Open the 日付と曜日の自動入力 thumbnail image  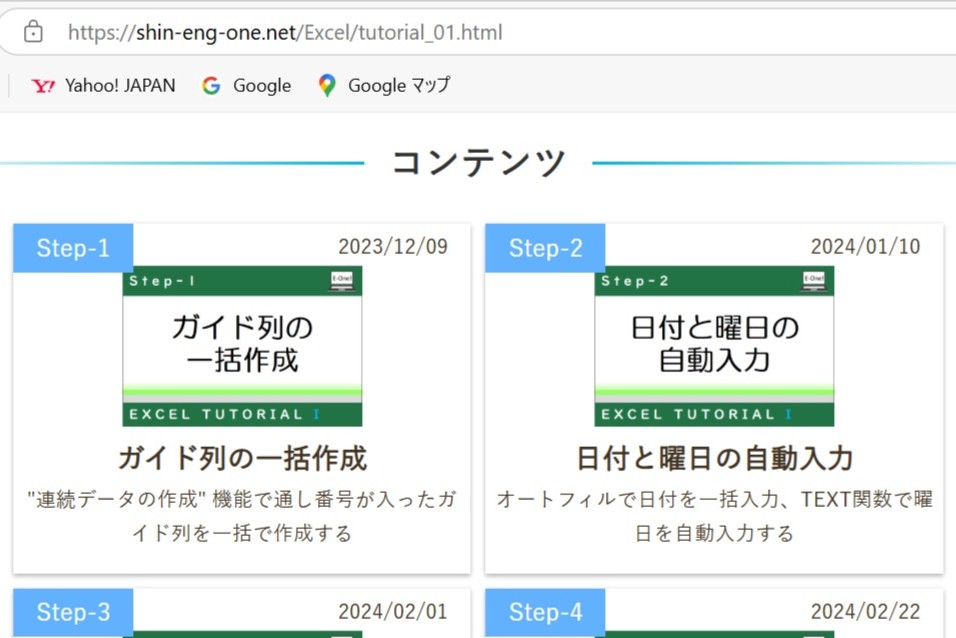[x=714, y=346]
